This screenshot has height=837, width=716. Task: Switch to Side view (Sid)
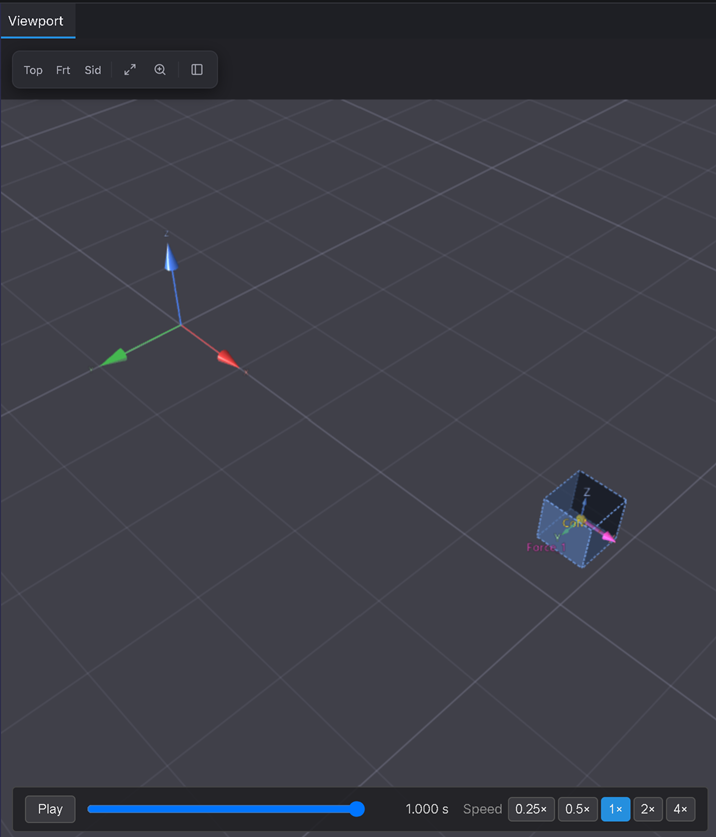[x=93, y=70]
